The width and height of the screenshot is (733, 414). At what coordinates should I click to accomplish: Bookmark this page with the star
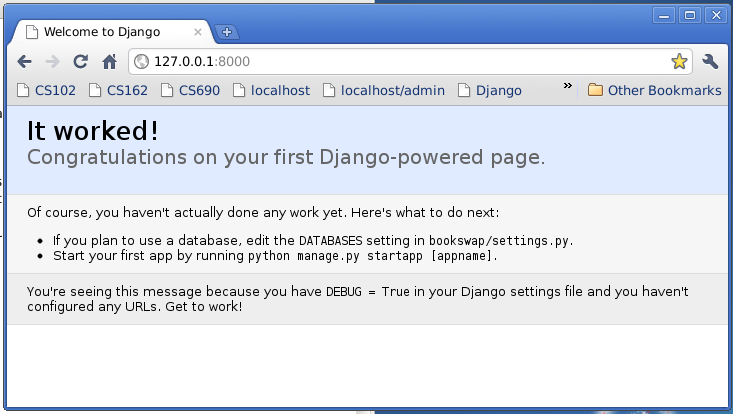point(679,61)
